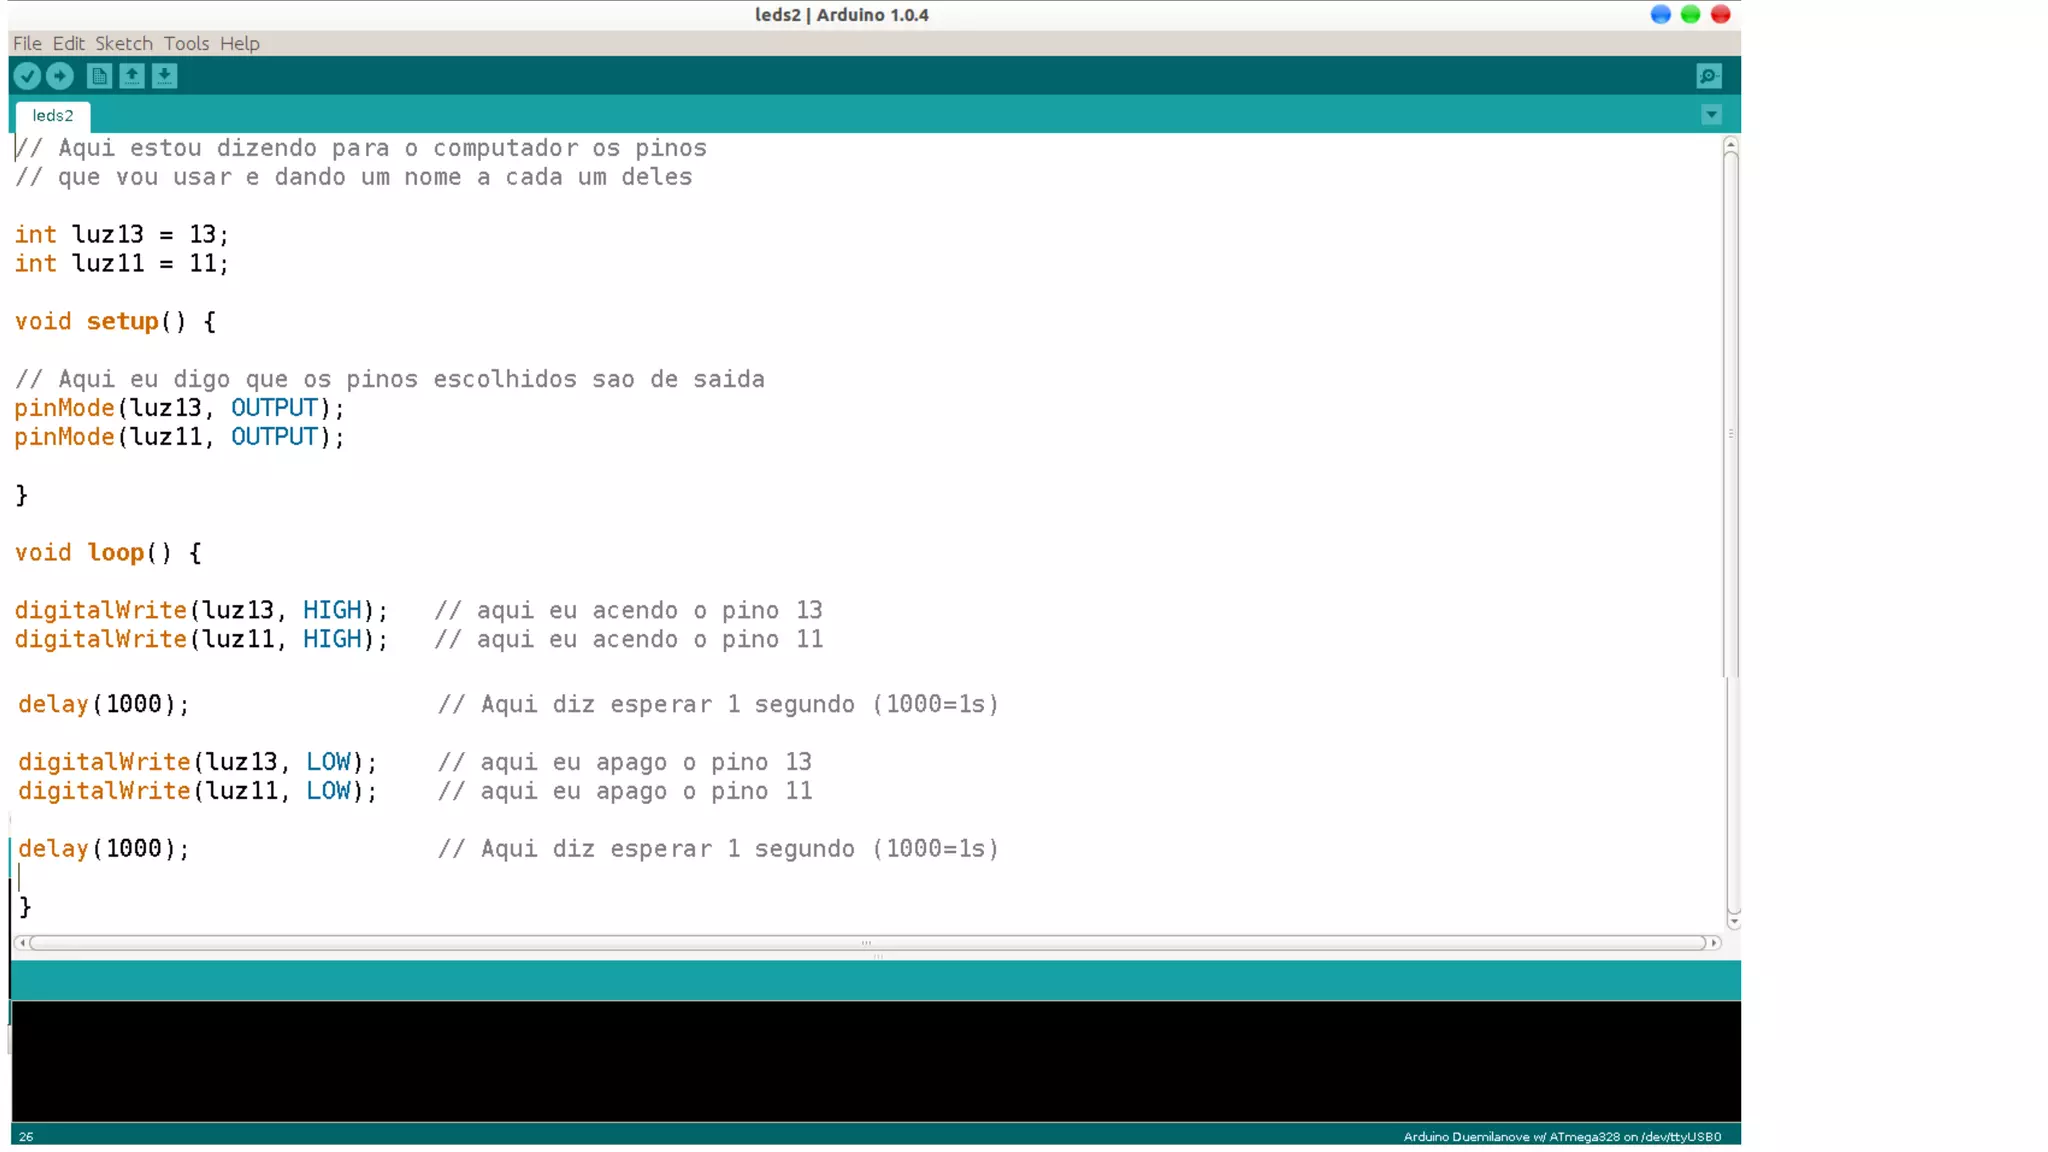Viewport: 2048px width, 1152px height.
Task: Expand the tab options dropdown arrow
Action: tap(1711, 115)
